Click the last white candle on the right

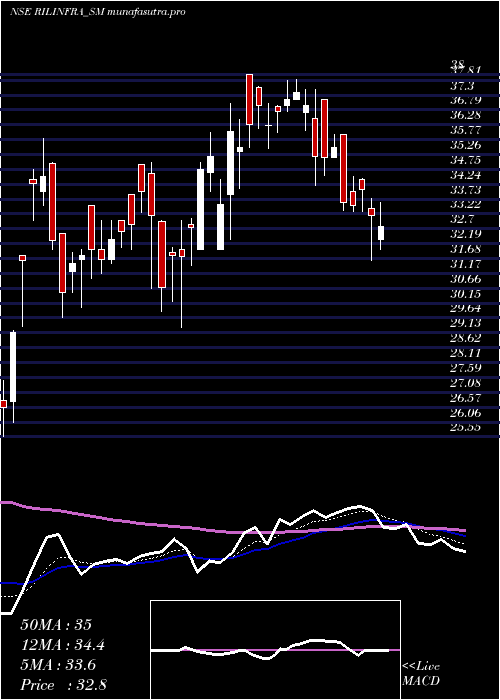point(381,233)
